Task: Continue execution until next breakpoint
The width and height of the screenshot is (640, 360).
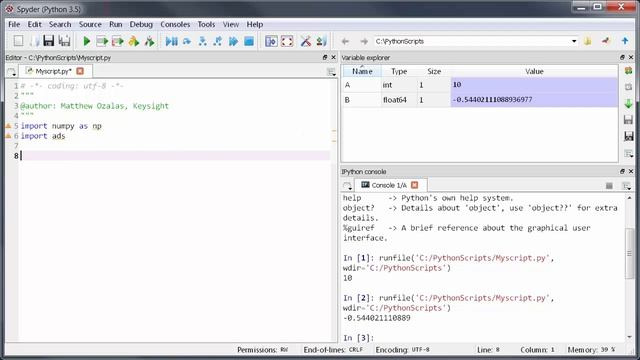Action: (233, 41)
